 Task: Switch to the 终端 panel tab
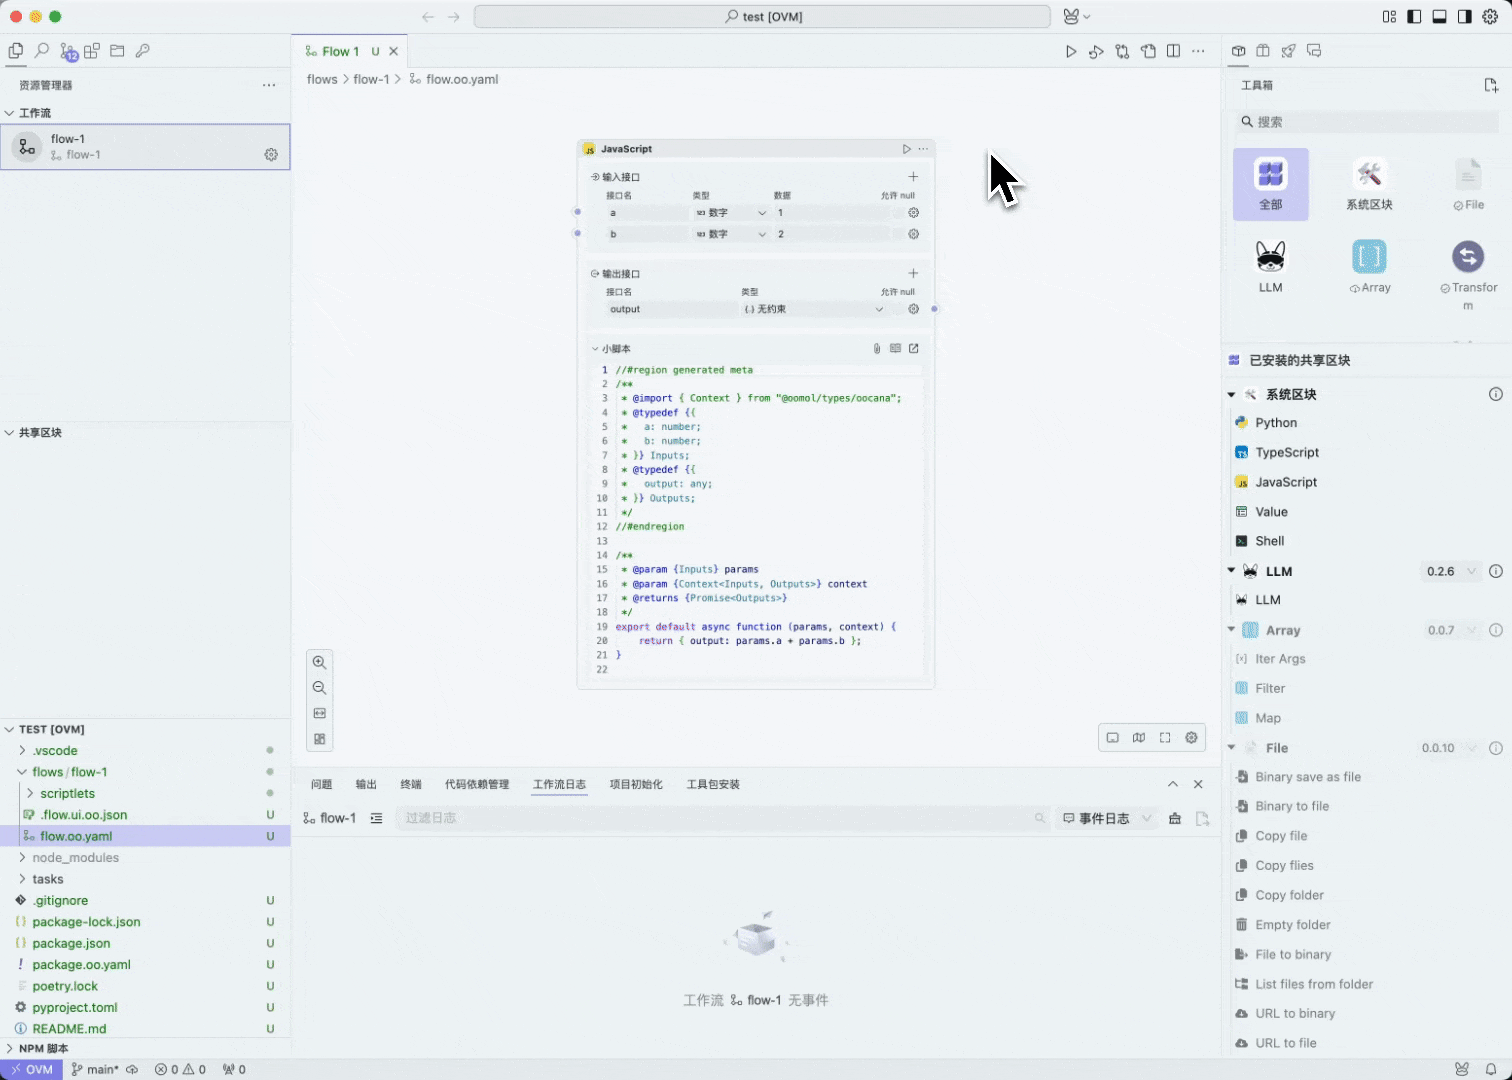tap(410, 784)
